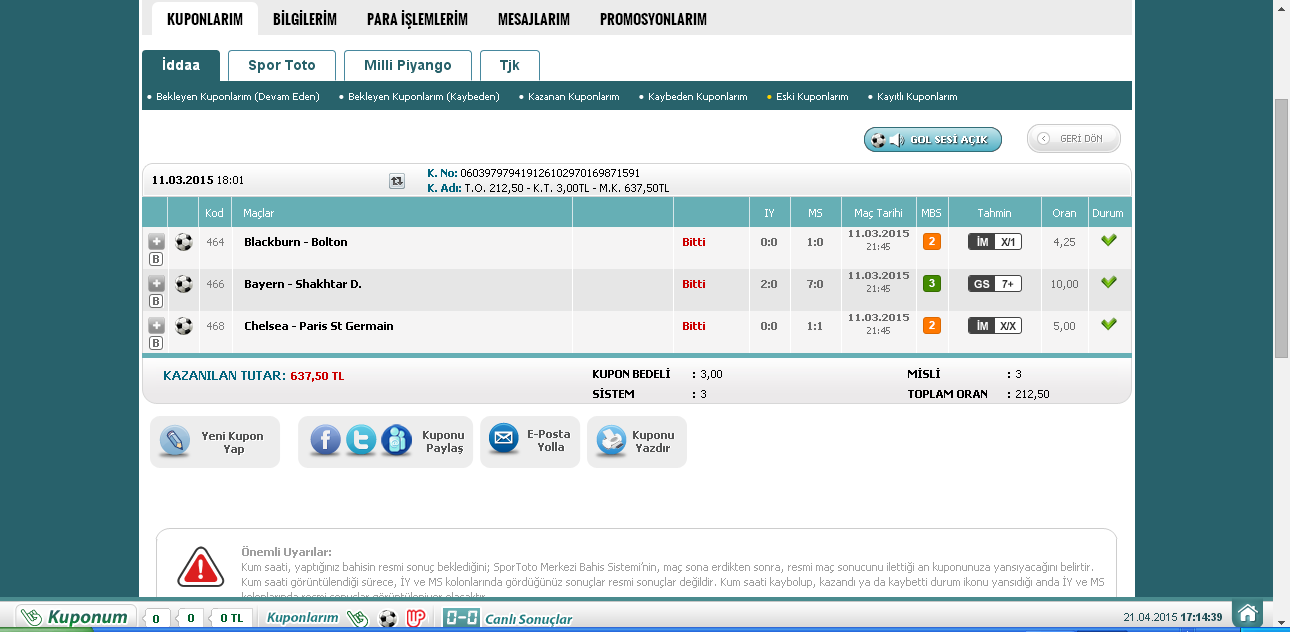Click the green MBS 3 badge for Bayern - Shakhtar D.
The image size is (1290, 632).
(931, 283)
